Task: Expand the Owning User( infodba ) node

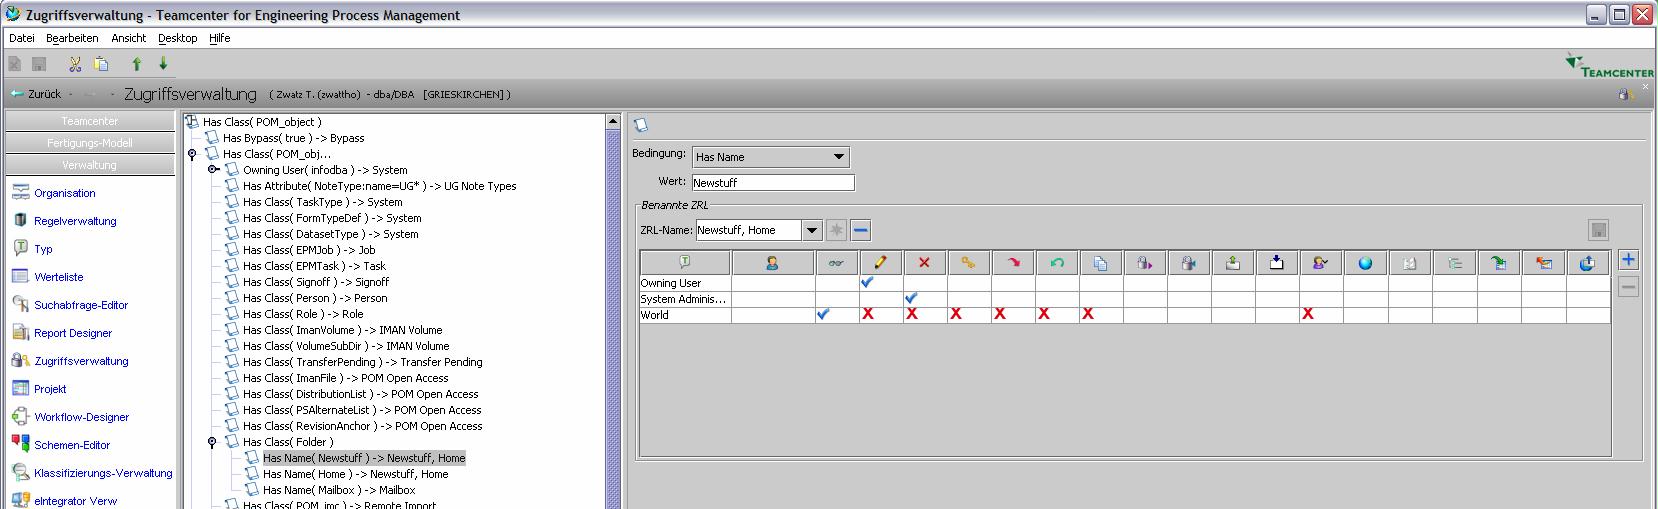Action: (212, 170)
